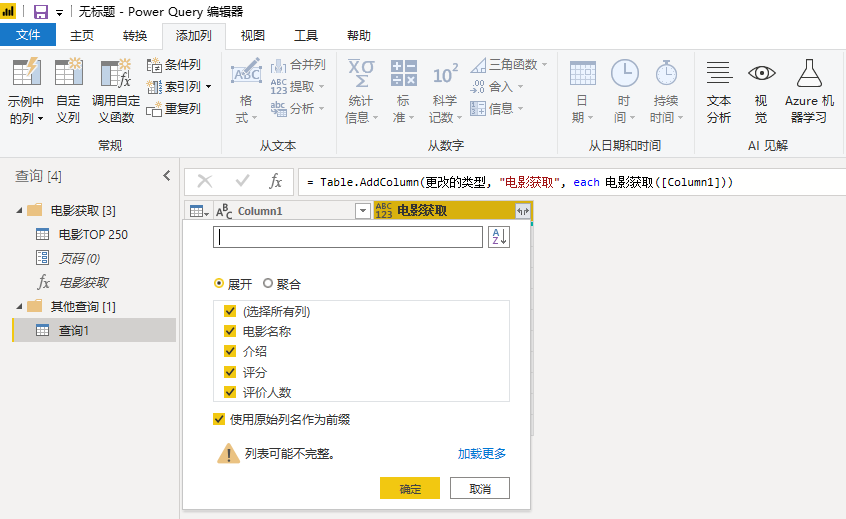Uncheck the 电影名称 checkbox
The width and height of the screenshot is (846, 519).
(230, 331)
